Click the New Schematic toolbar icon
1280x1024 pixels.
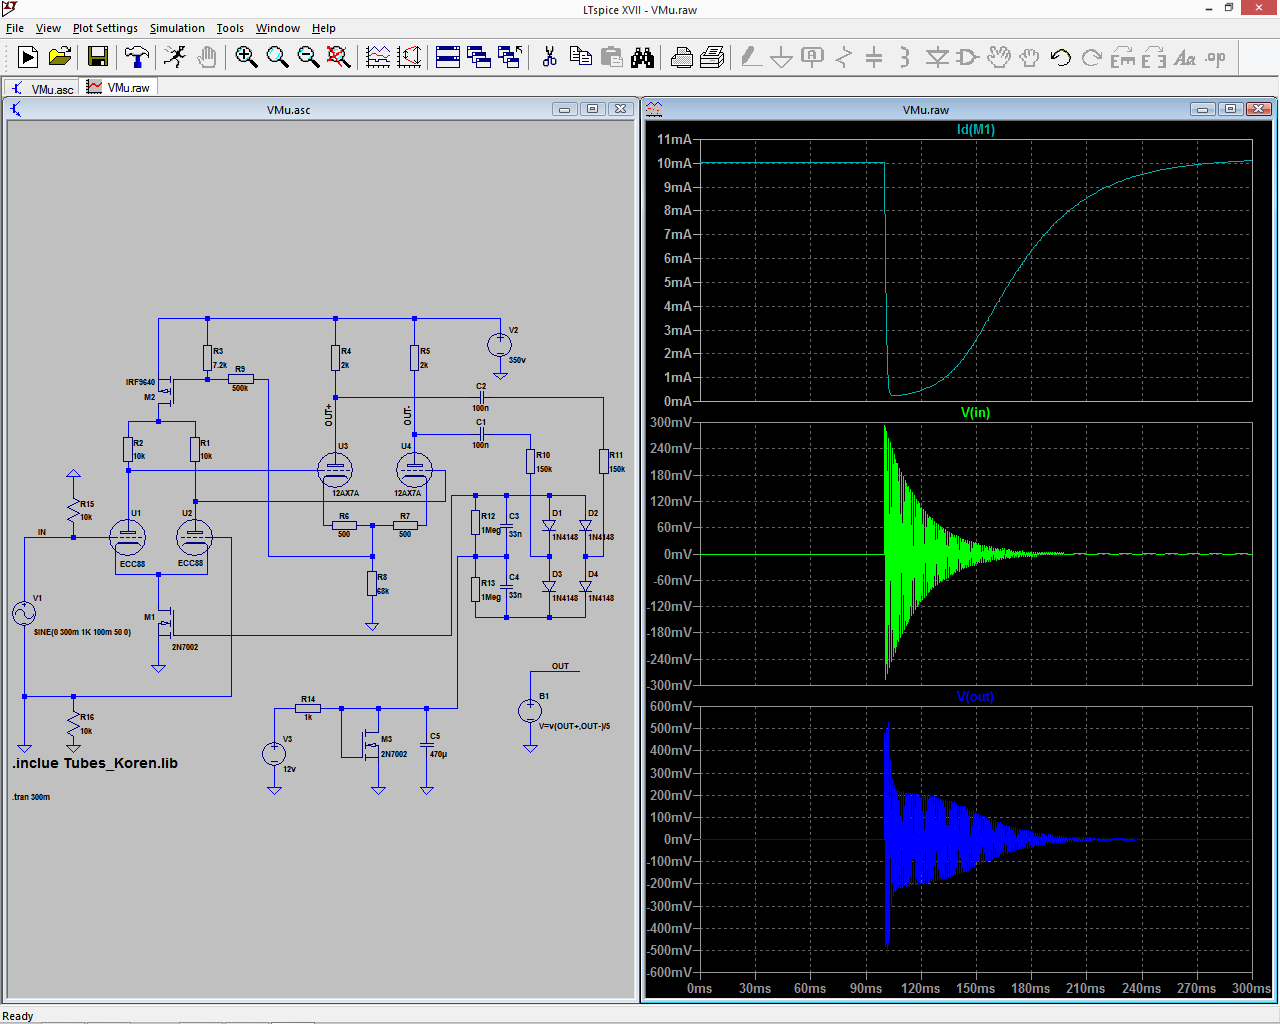tap(27, 57)
